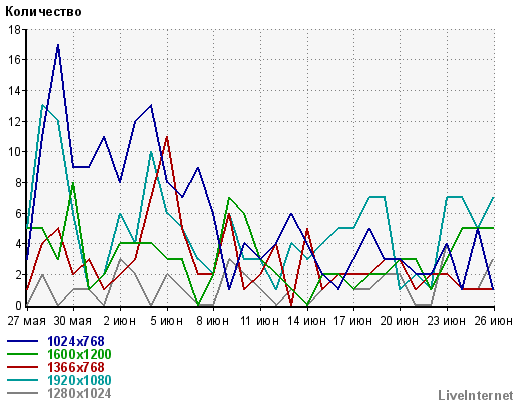
Task: Click the 18 value on y-axis
Action: 14,30
